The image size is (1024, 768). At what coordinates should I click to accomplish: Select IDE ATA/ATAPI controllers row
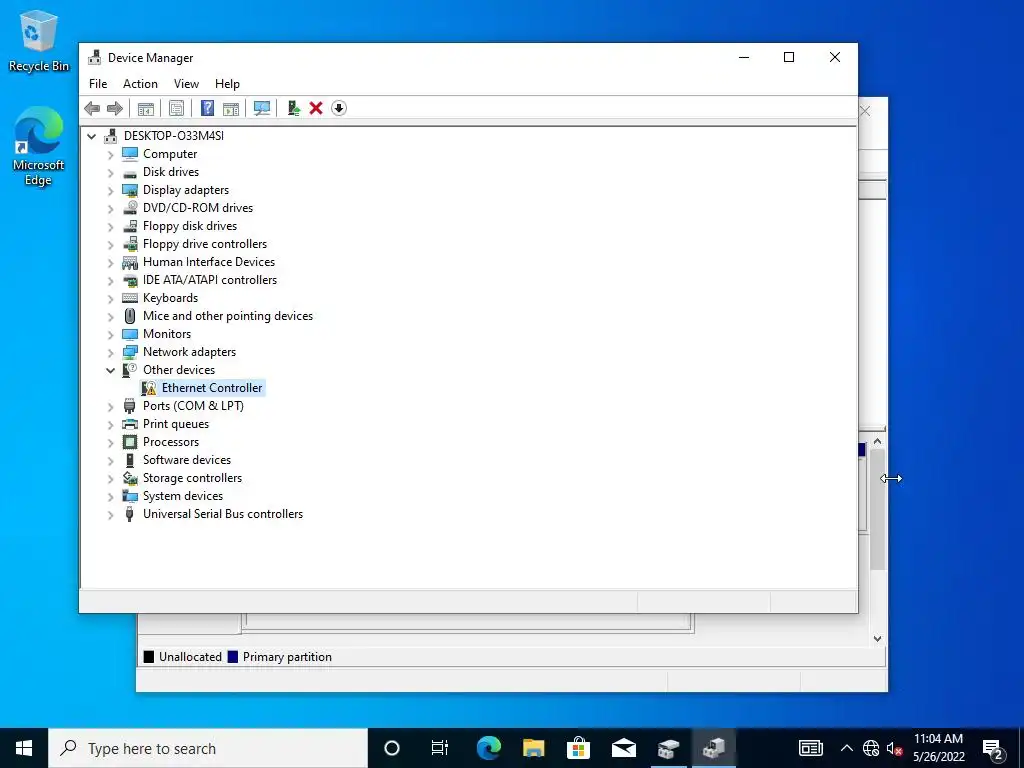[210, 280]
